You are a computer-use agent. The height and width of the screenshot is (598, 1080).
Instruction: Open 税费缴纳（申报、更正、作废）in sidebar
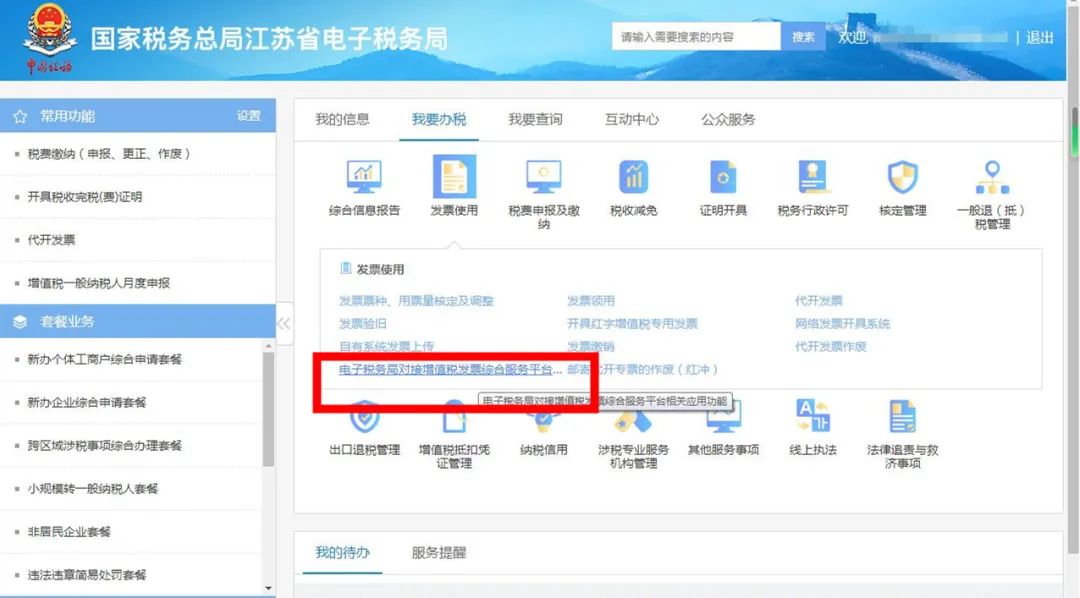[109, 154]
